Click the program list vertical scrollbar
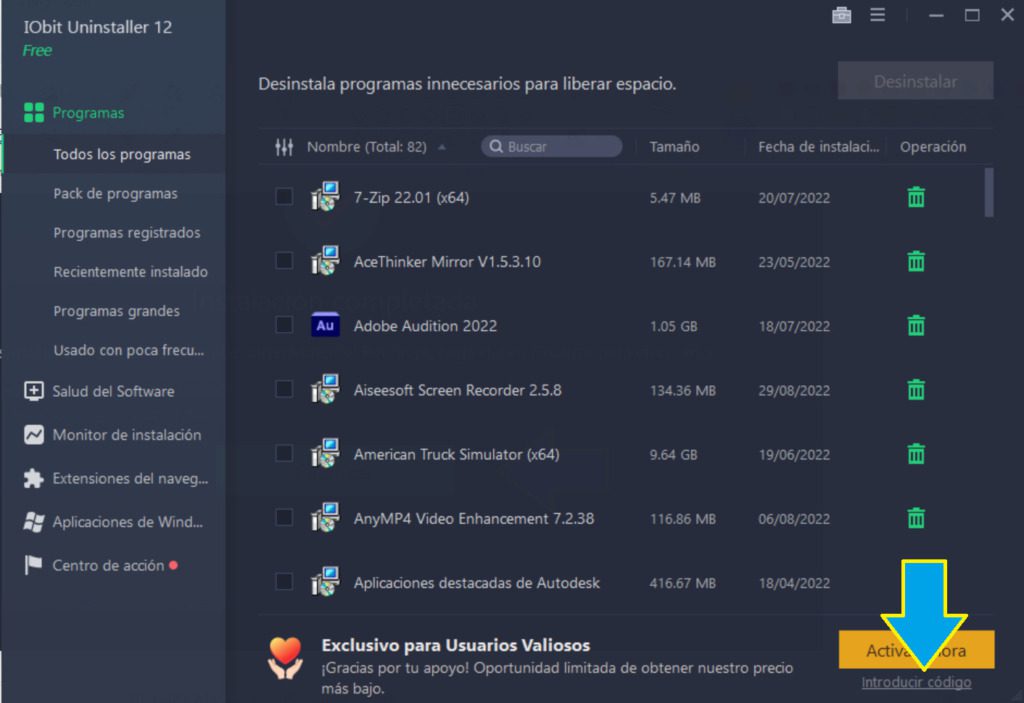1024x703 pixels. pos(989,193)
